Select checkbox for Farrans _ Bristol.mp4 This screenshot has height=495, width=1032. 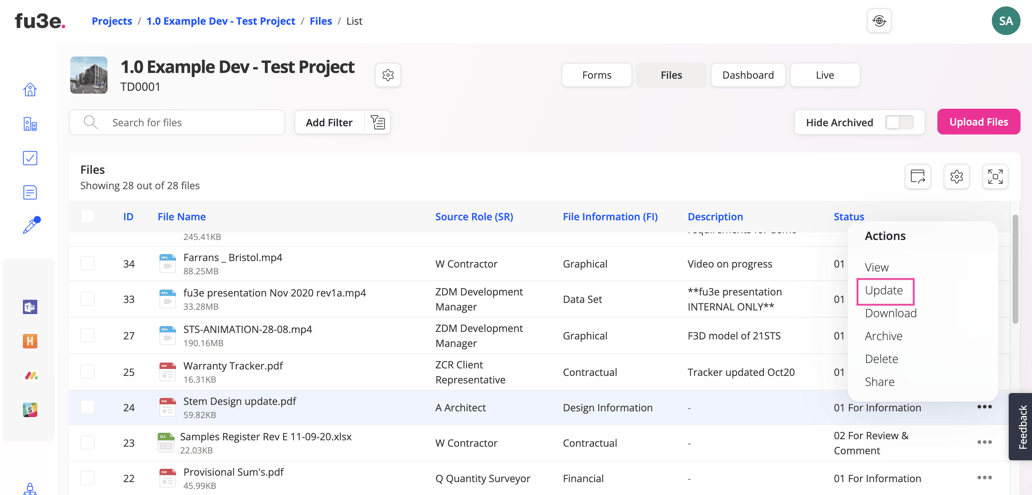coord(88,264)
